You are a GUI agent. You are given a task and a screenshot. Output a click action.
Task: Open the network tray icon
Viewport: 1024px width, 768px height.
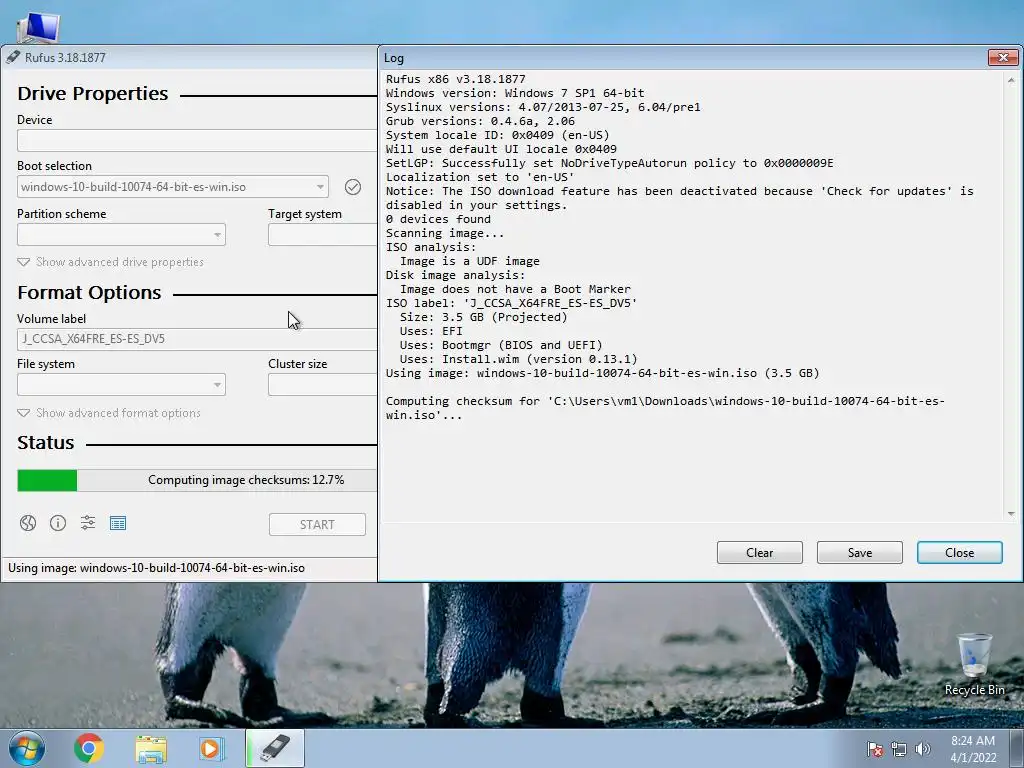click(x=899, y=749)
